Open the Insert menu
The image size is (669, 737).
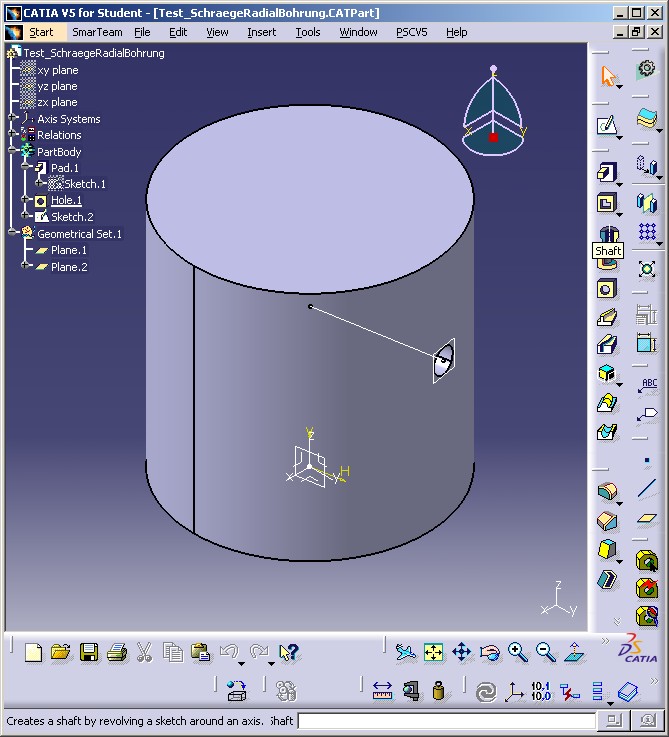(x=261, y=32)
